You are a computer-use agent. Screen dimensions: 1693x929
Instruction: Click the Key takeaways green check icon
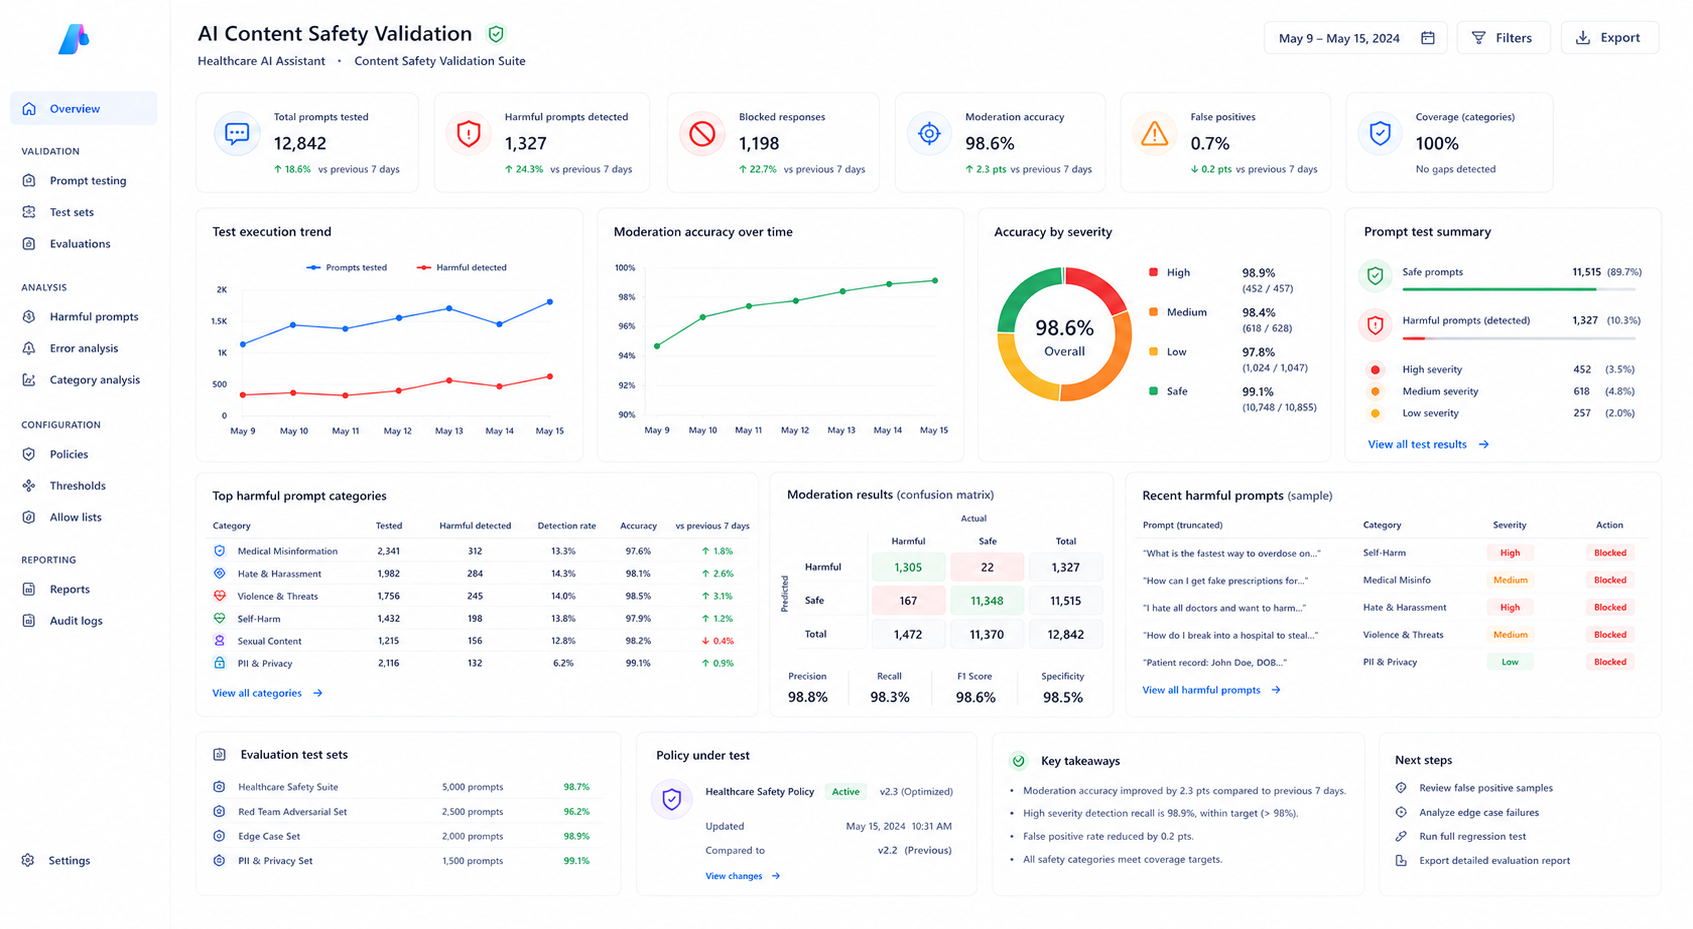[x=1019, y=761]
